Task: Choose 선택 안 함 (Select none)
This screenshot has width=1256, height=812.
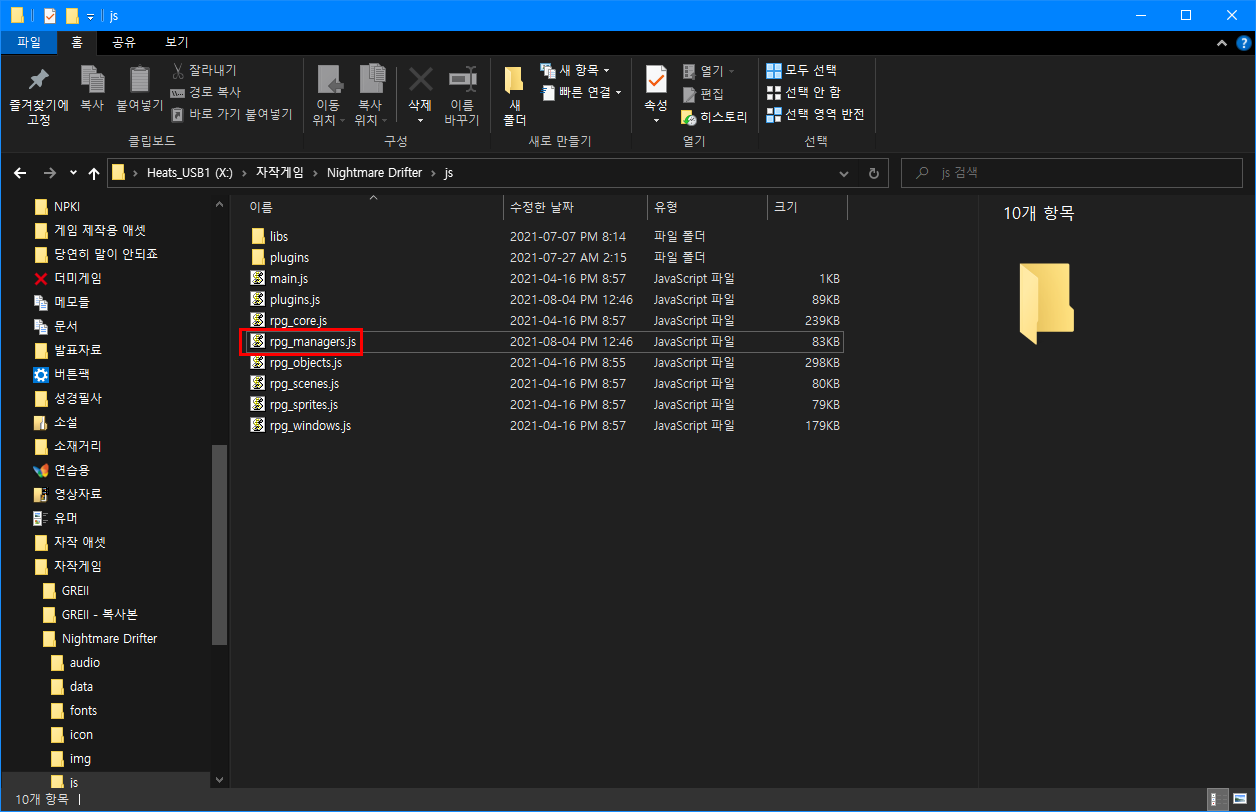Action: [x=804, y=92]
